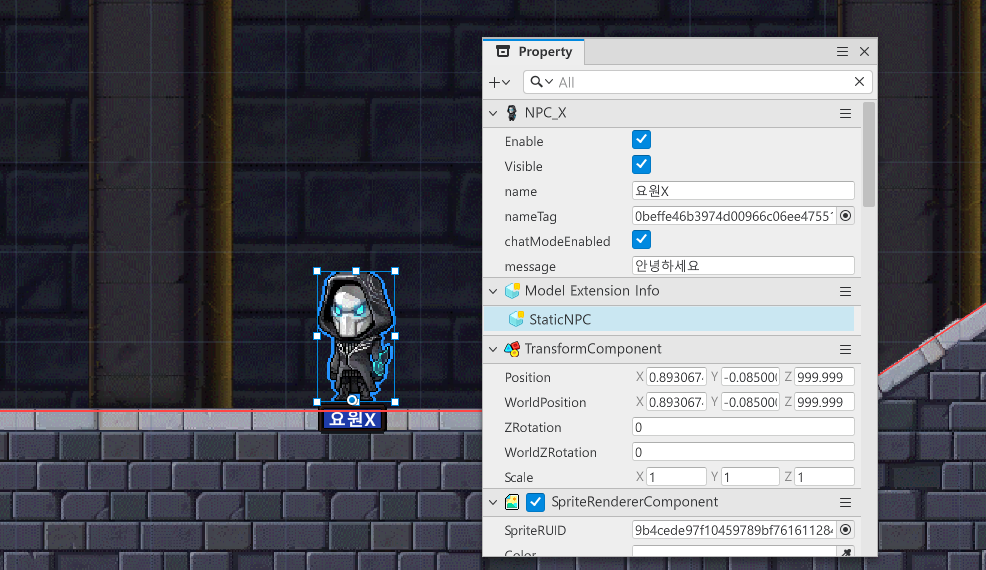Edit WorldPosition Z value
986x570 pixels.
824,402
